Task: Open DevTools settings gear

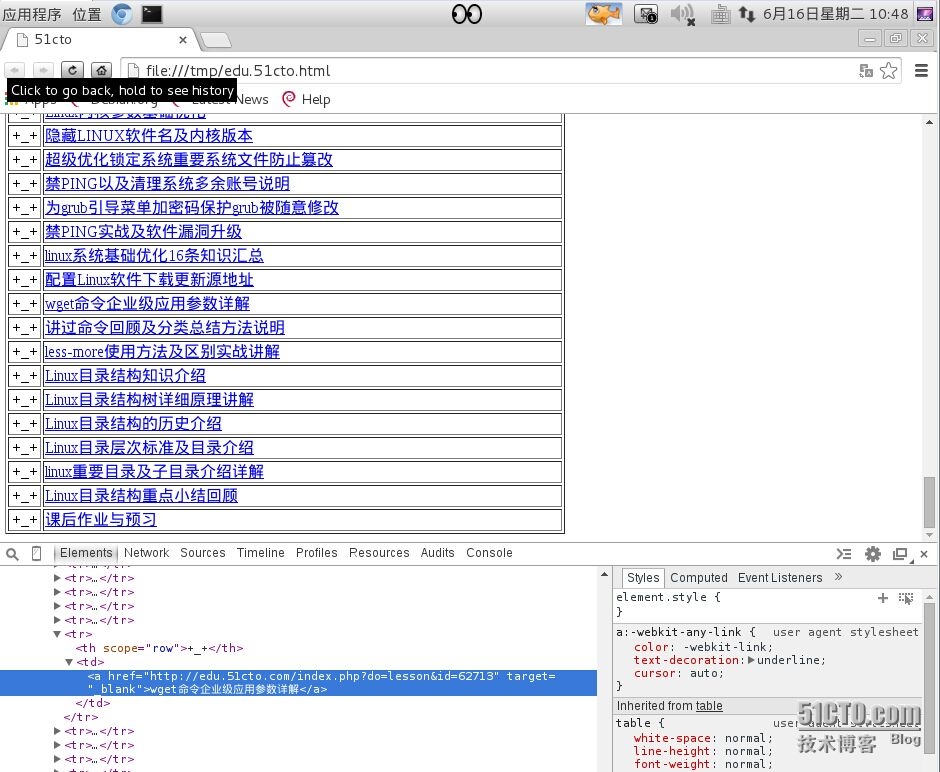Action: 873,554
